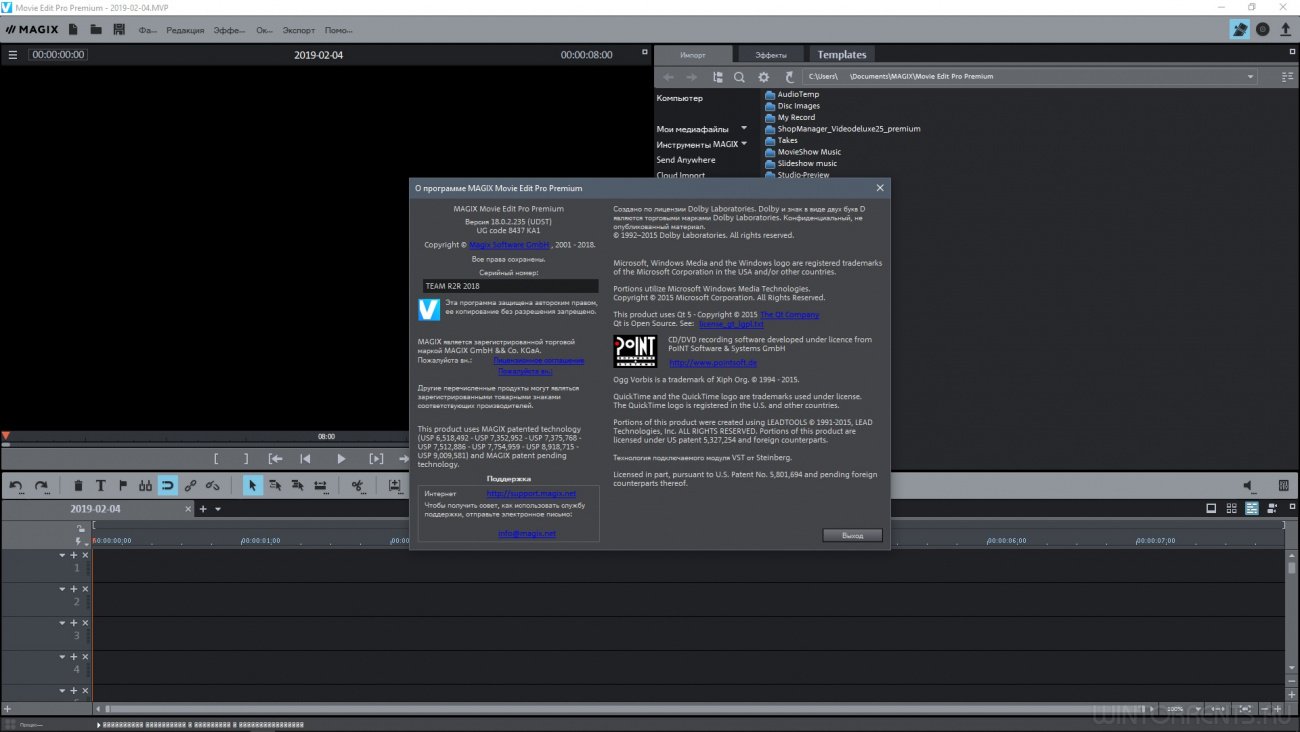Expand track 3 options arrow

62,623
